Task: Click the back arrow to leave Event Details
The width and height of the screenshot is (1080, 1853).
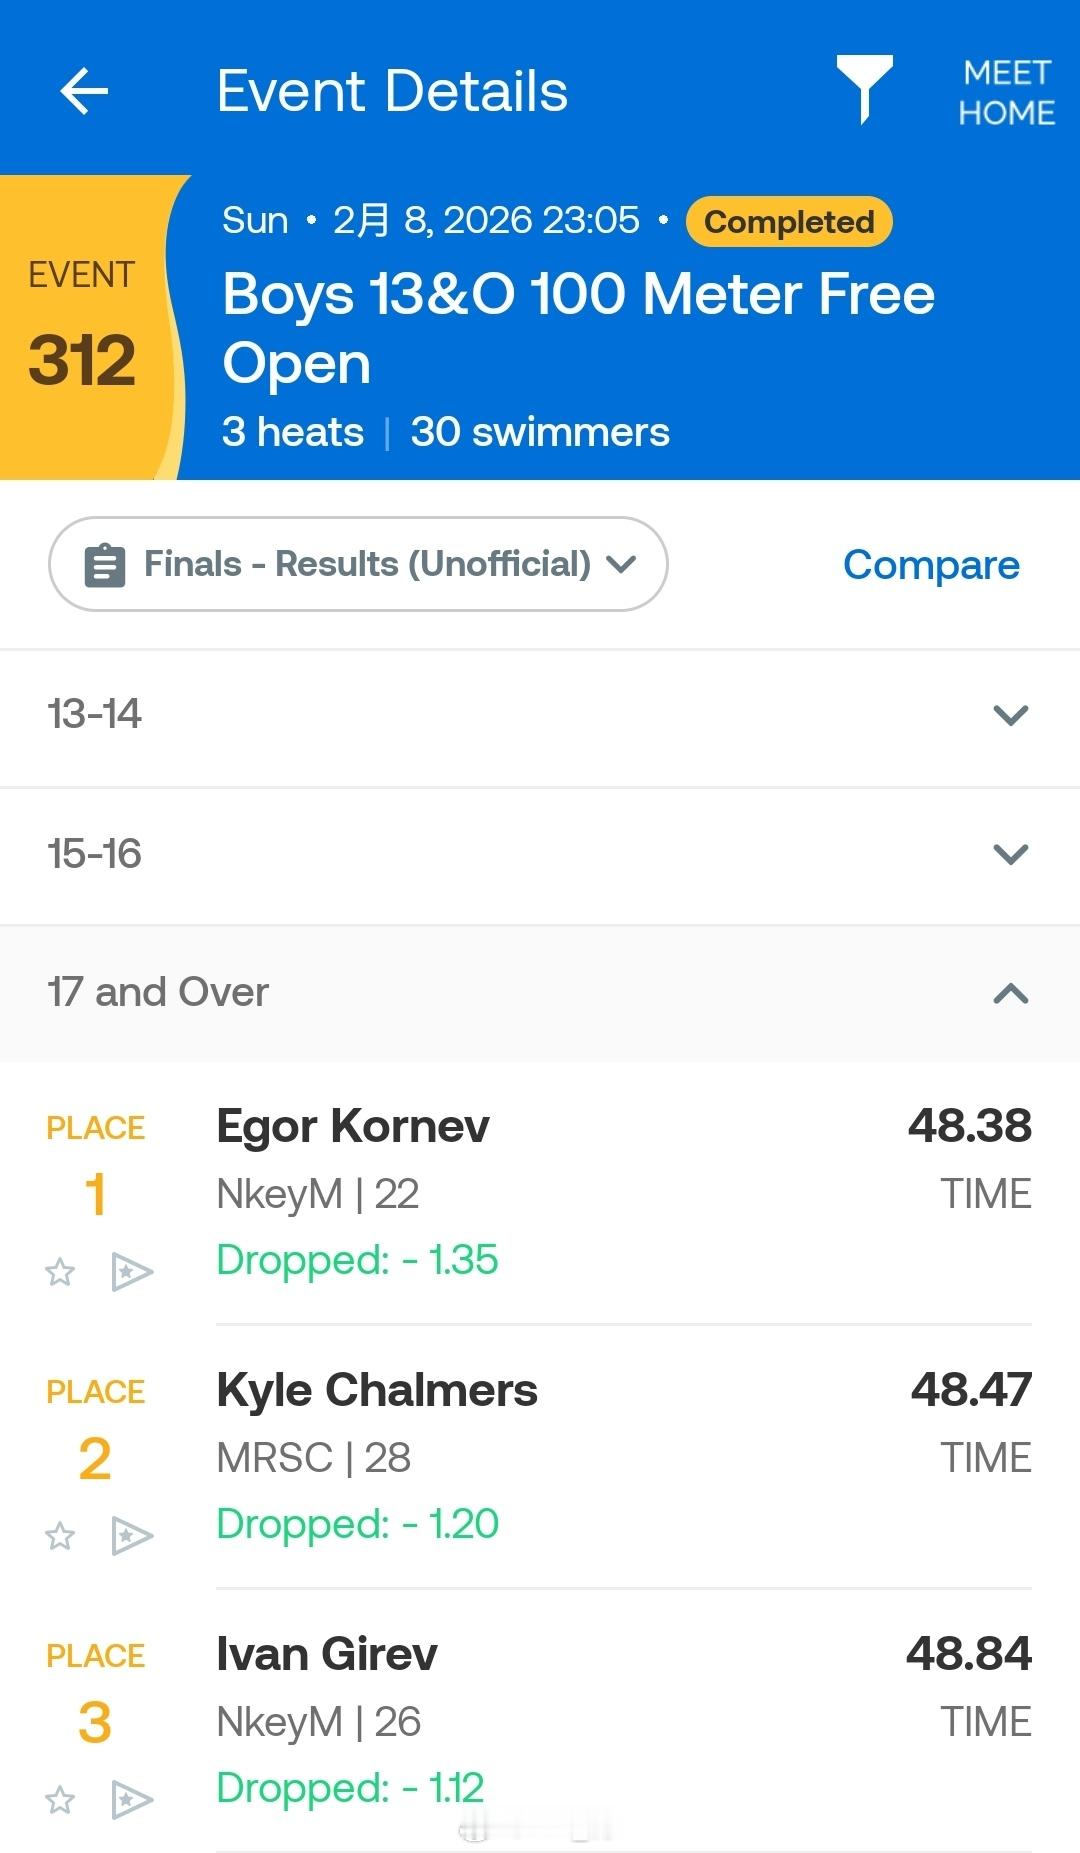Action: (x=84, y=91)
